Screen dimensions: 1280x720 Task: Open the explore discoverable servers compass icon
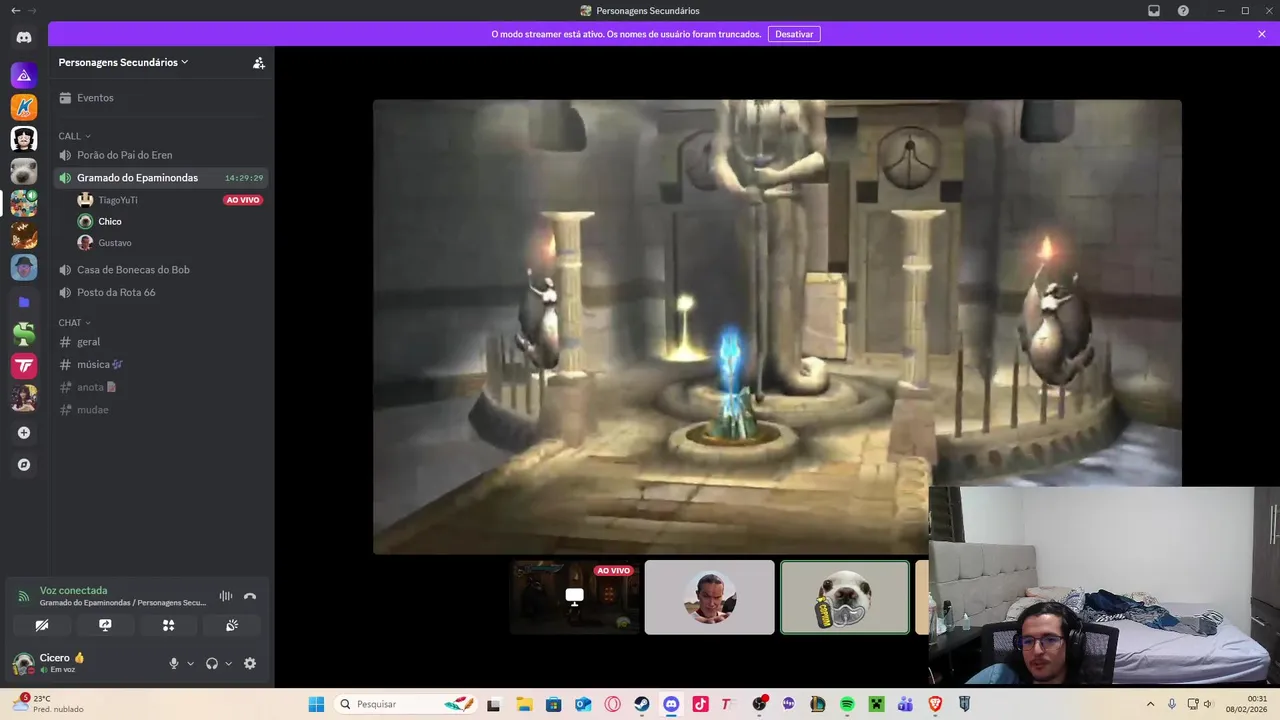pos(24,465)
